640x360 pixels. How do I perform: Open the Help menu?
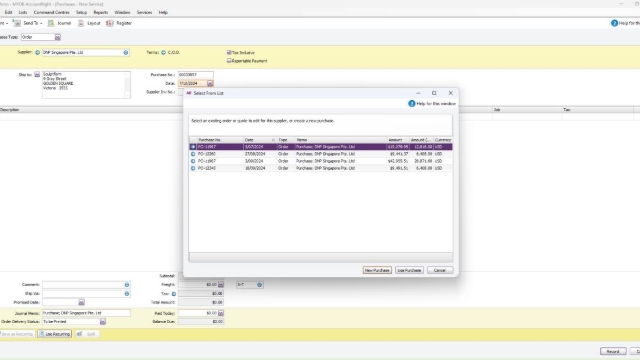pyautogui.click(x=163, y=13)
